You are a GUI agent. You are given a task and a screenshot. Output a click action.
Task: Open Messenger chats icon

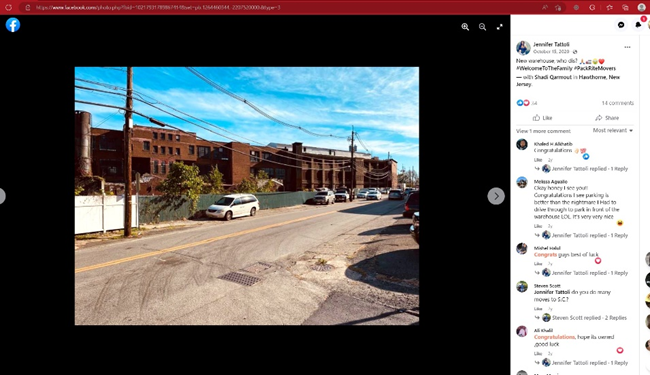pyautogui.click(x=621, y=25)
